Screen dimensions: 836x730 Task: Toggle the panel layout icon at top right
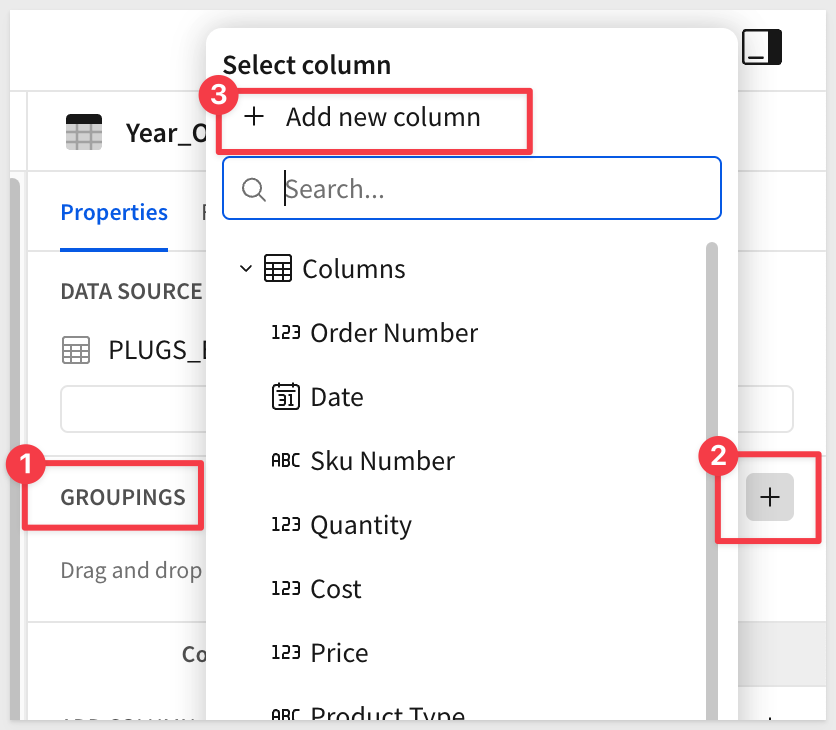761,46
